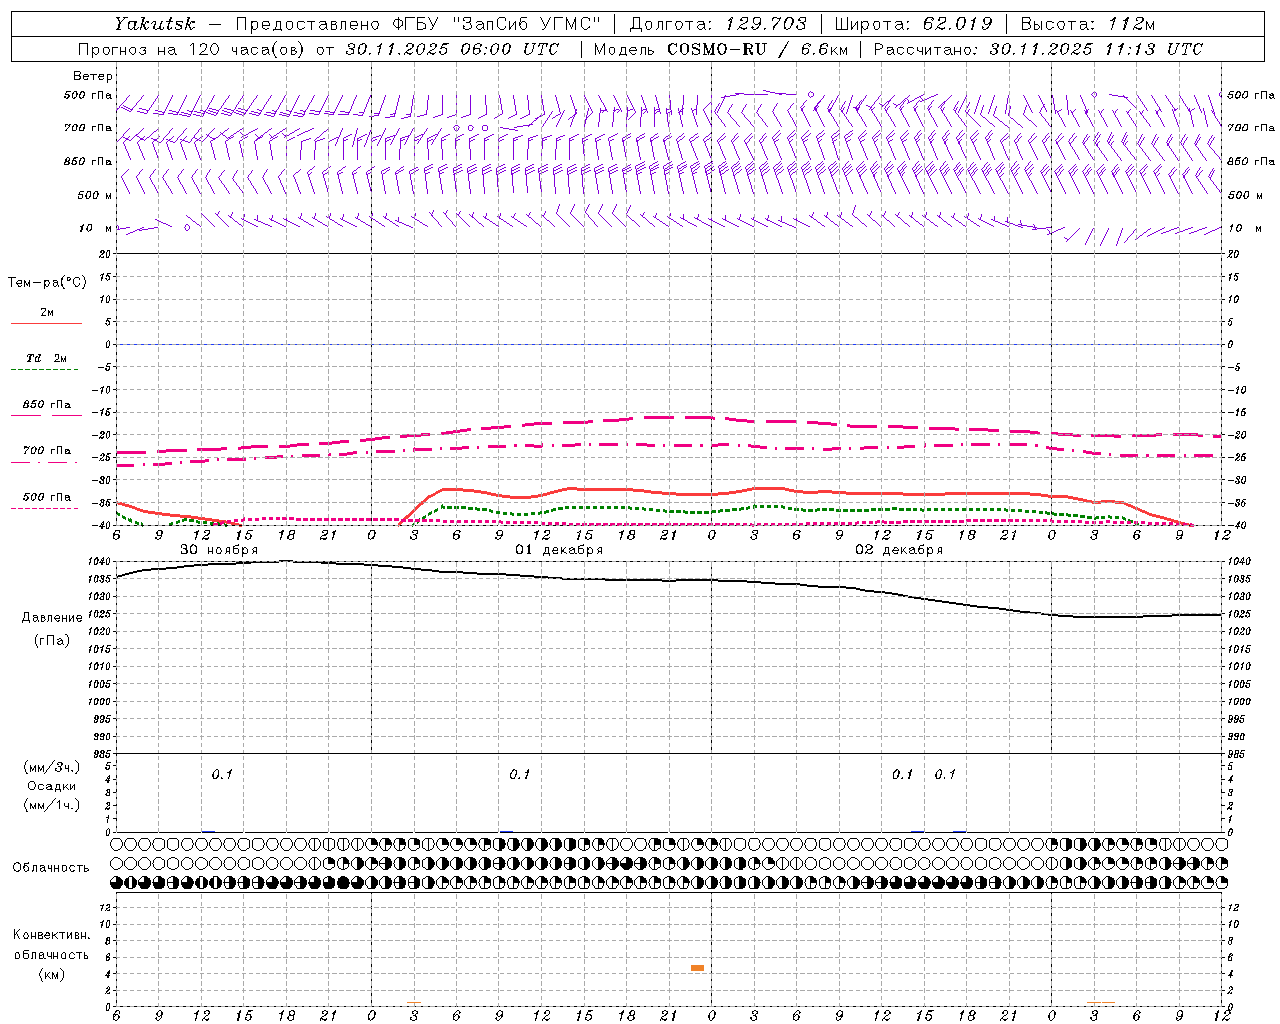1280x1024 pixels.
Task: Select the forecast start 30.11.2025 06:00 UTC
Action: point(452,49)
